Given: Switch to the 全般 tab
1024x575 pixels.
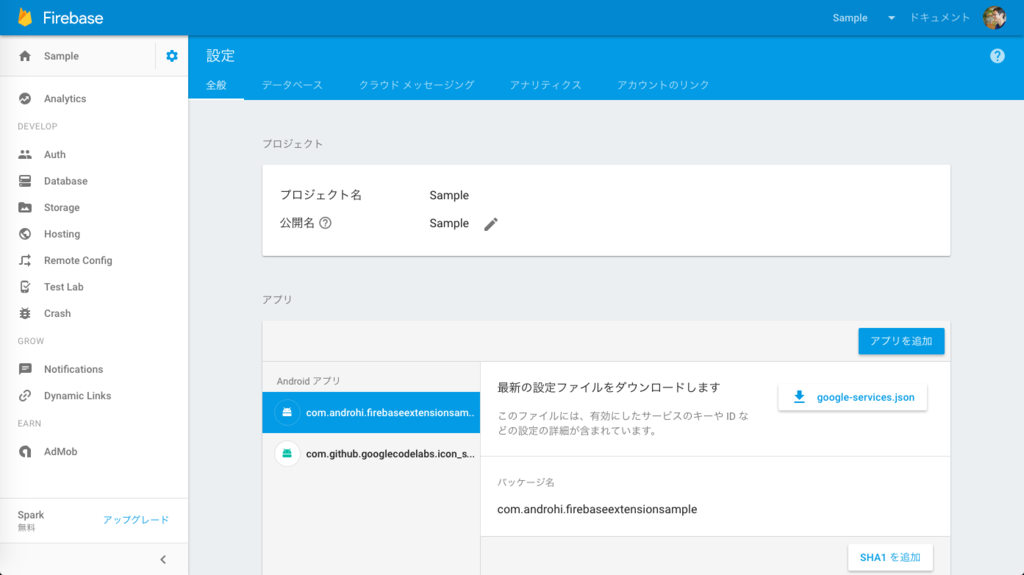Looking at the screenshot, I should 216,85.
